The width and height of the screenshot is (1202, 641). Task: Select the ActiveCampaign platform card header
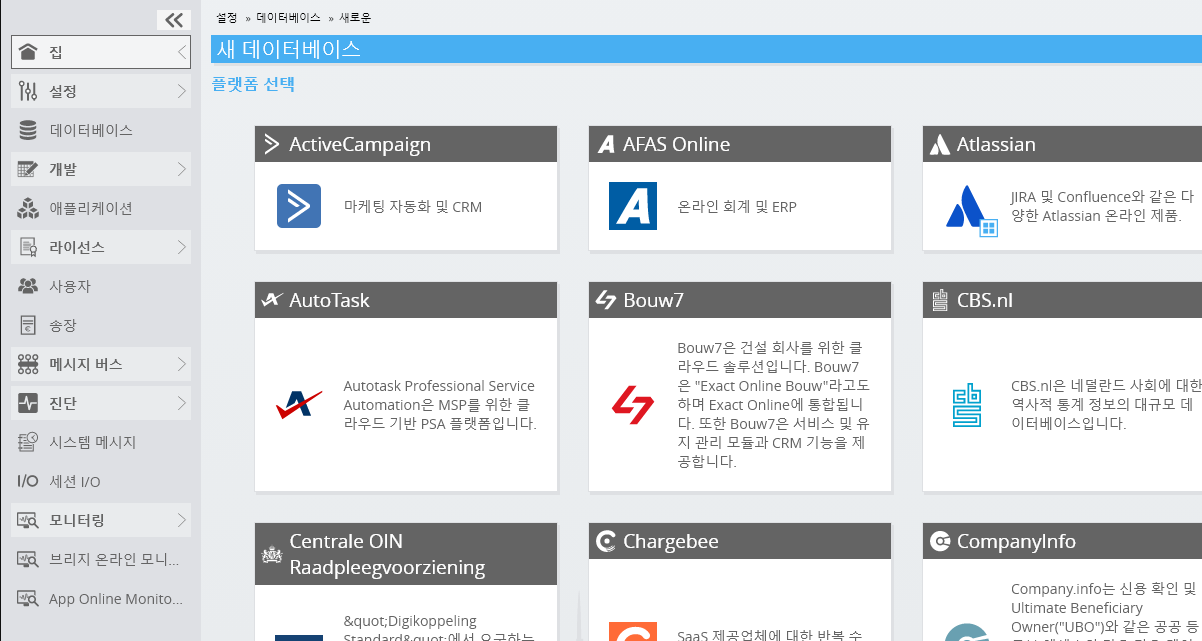(x=406, y=144)
